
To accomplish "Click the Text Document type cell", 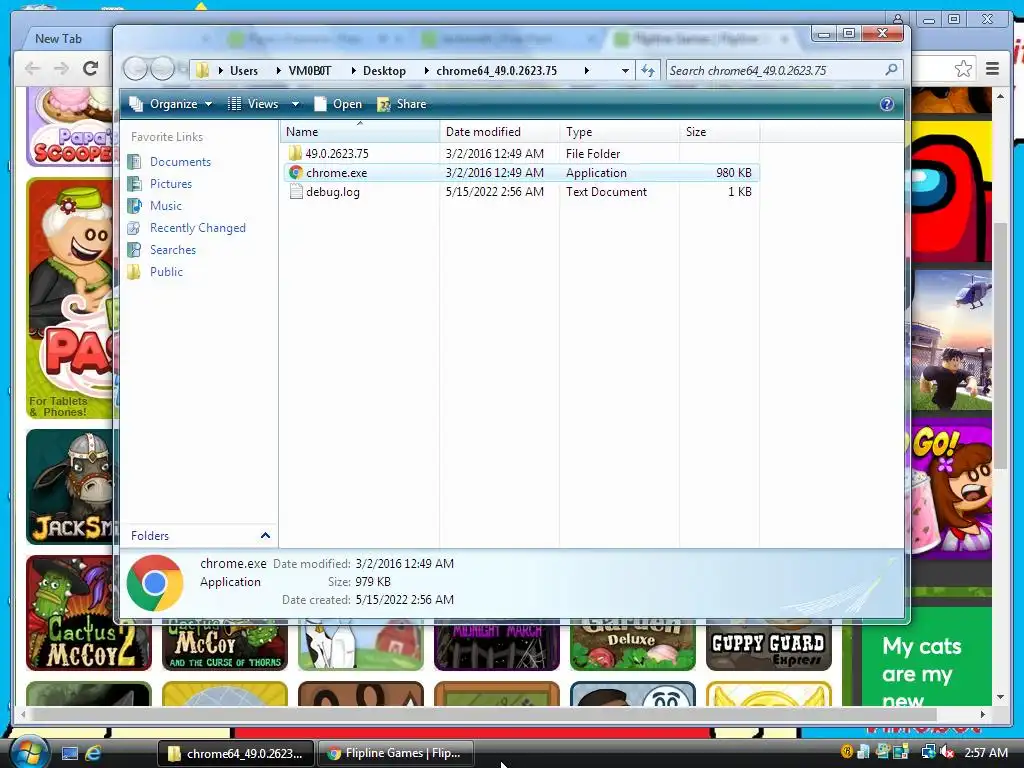I will [x=606, y=192].
